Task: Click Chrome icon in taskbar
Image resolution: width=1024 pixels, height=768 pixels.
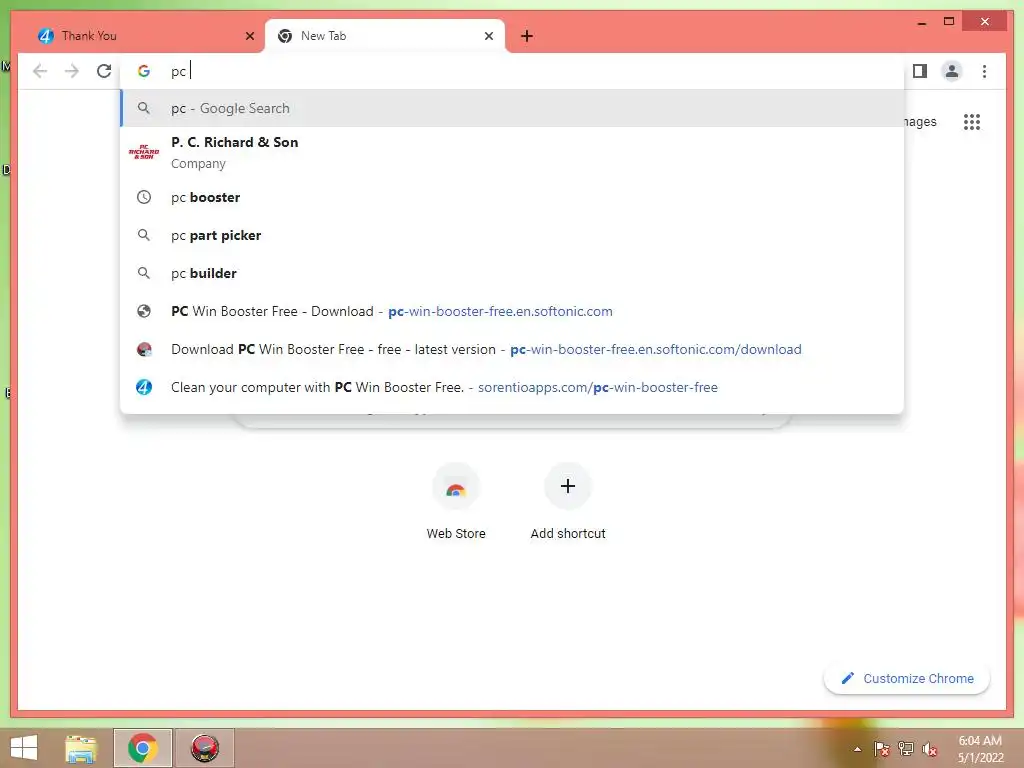Action: click(x=143, y=748)
